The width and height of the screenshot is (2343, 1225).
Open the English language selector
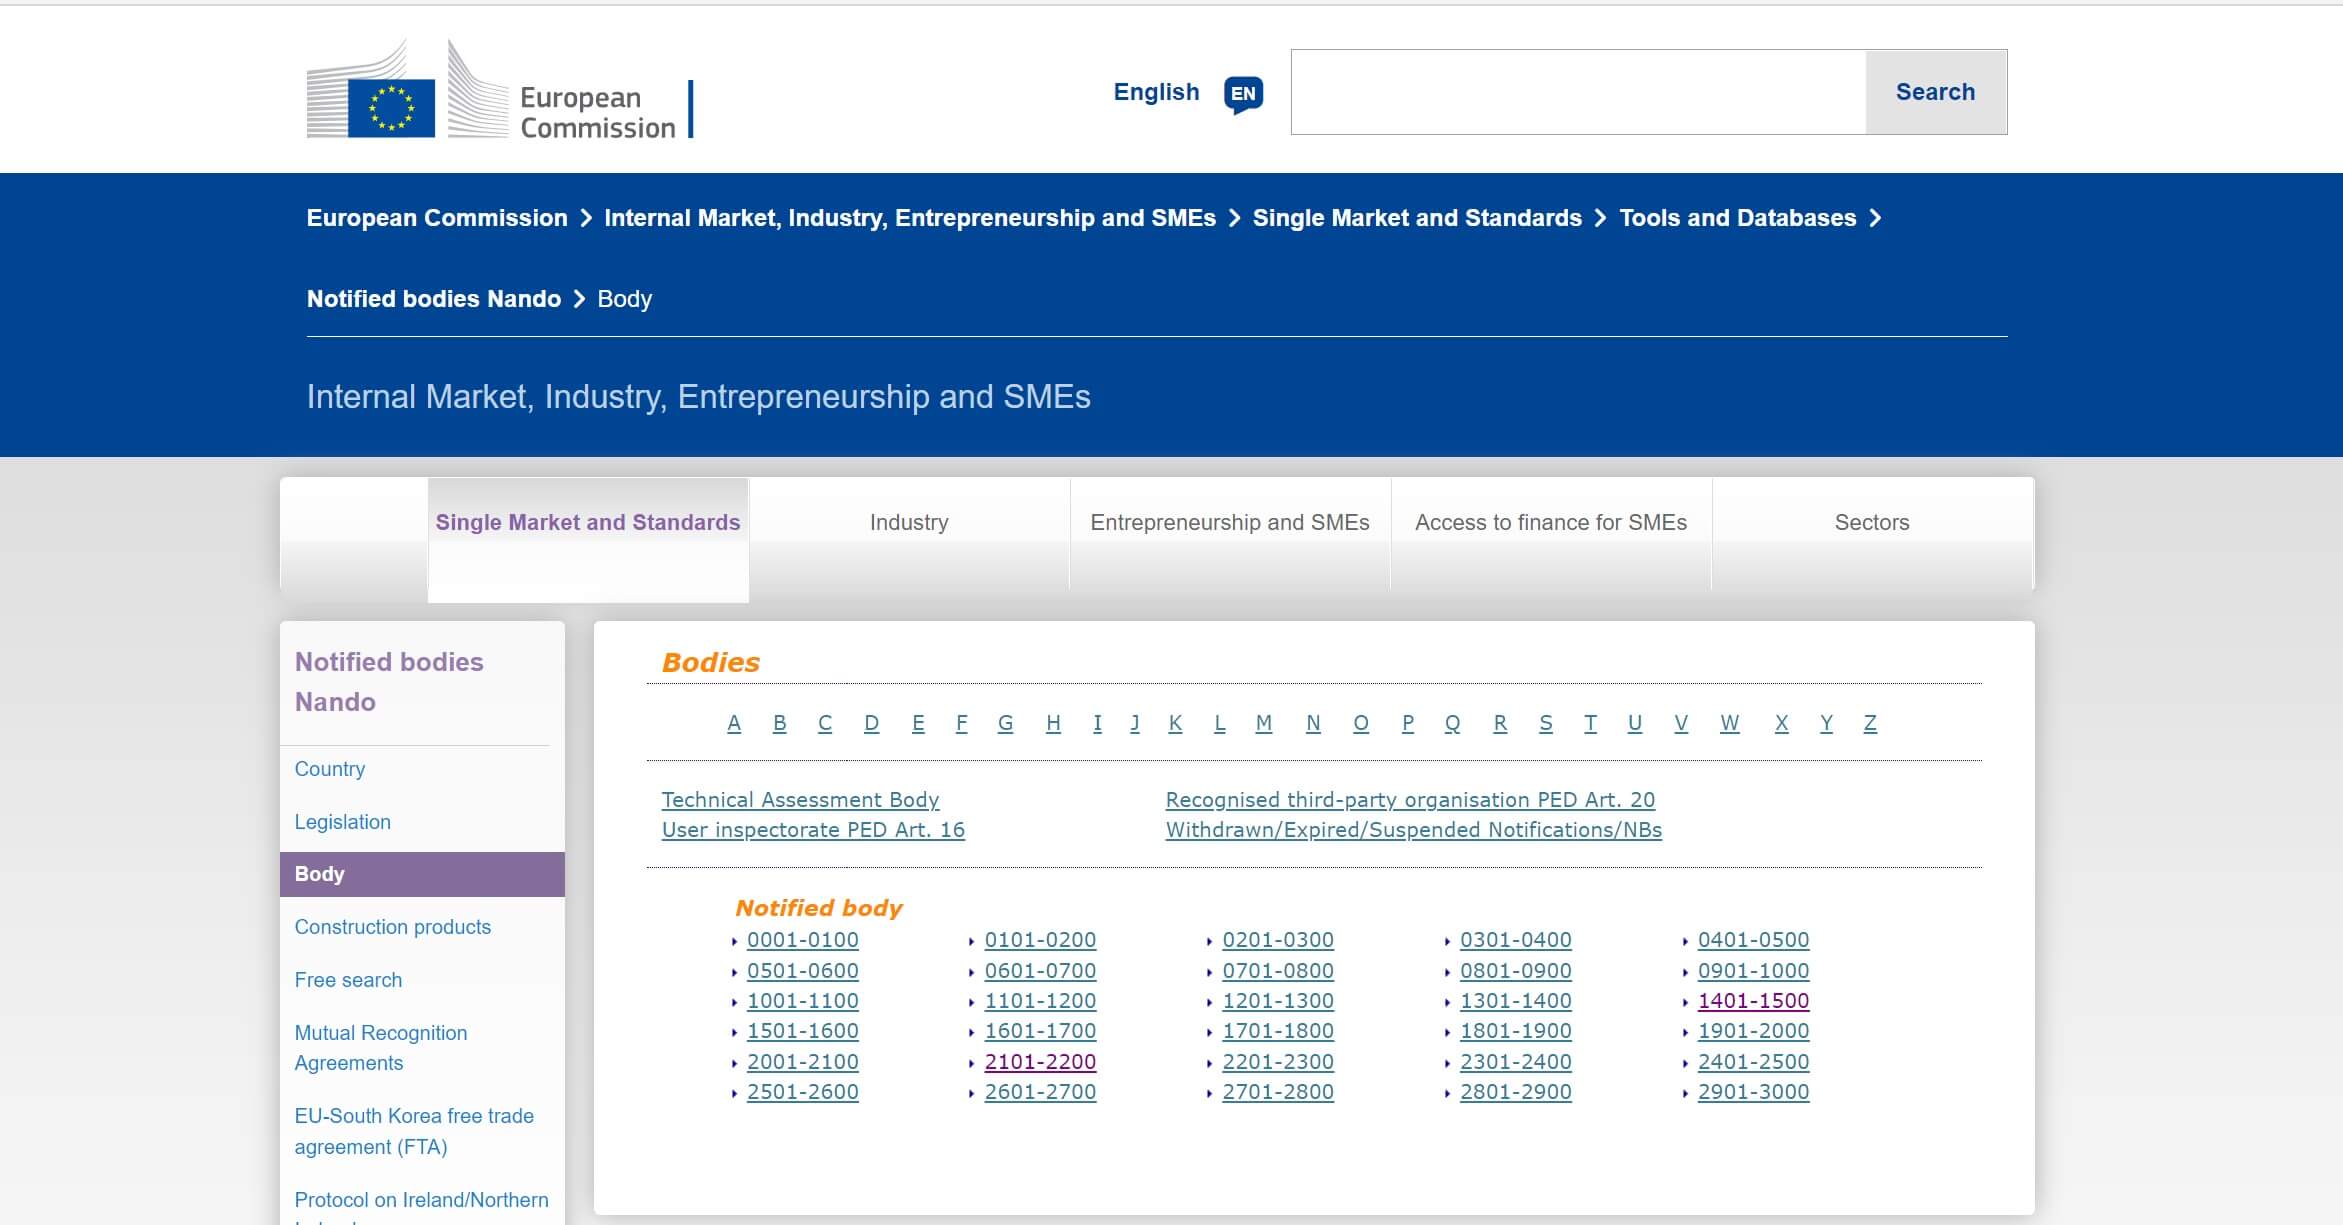1156,92
